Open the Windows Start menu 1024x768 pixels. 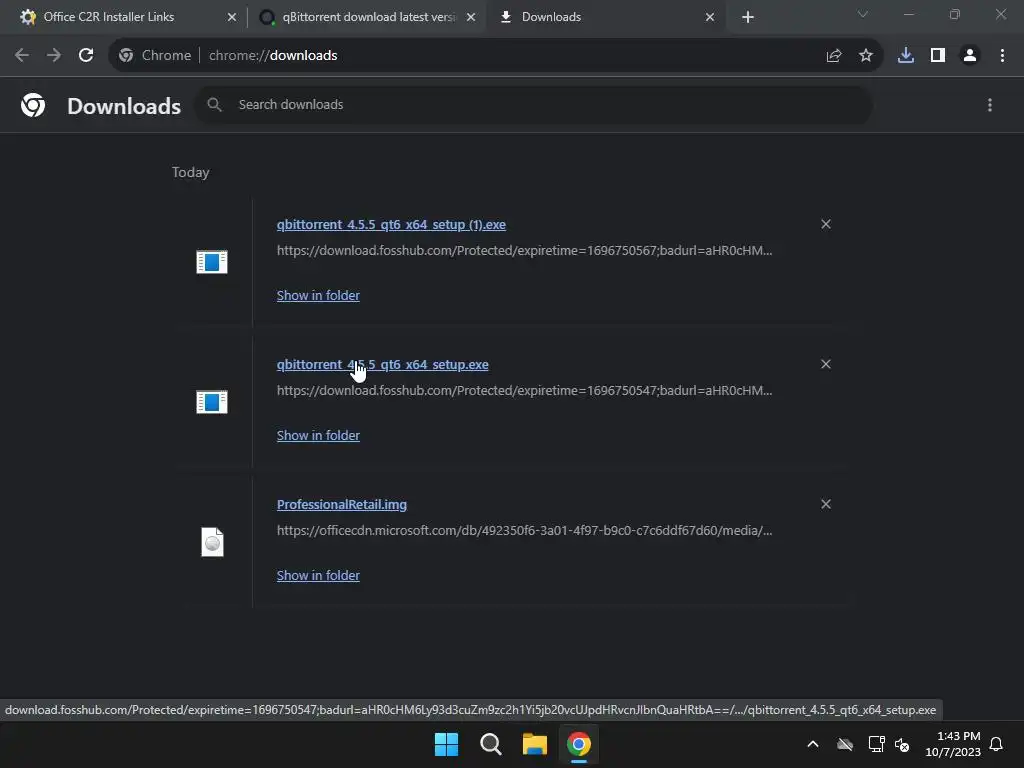[447, 744]
